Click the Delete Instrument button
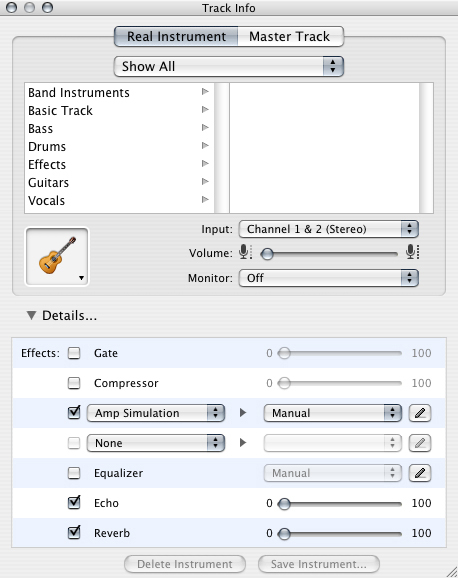458x578 pixels. click(185, 564)
